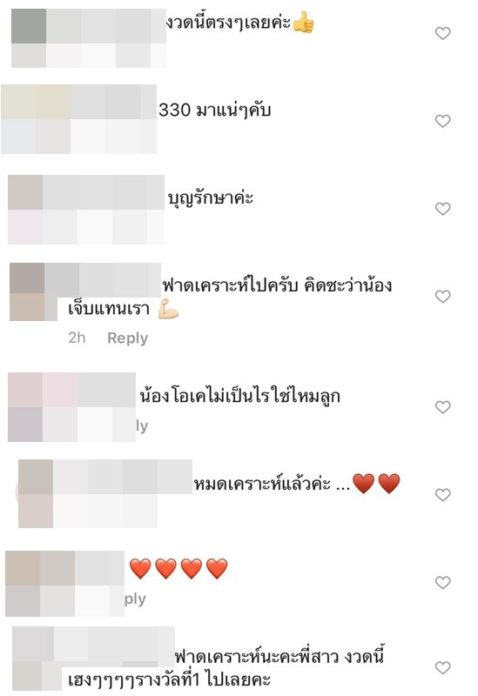This screenshot has width=478, height=696.
Task: Select the comment text "บุญรักษาค่ะ"
Action: coord(211,198)
